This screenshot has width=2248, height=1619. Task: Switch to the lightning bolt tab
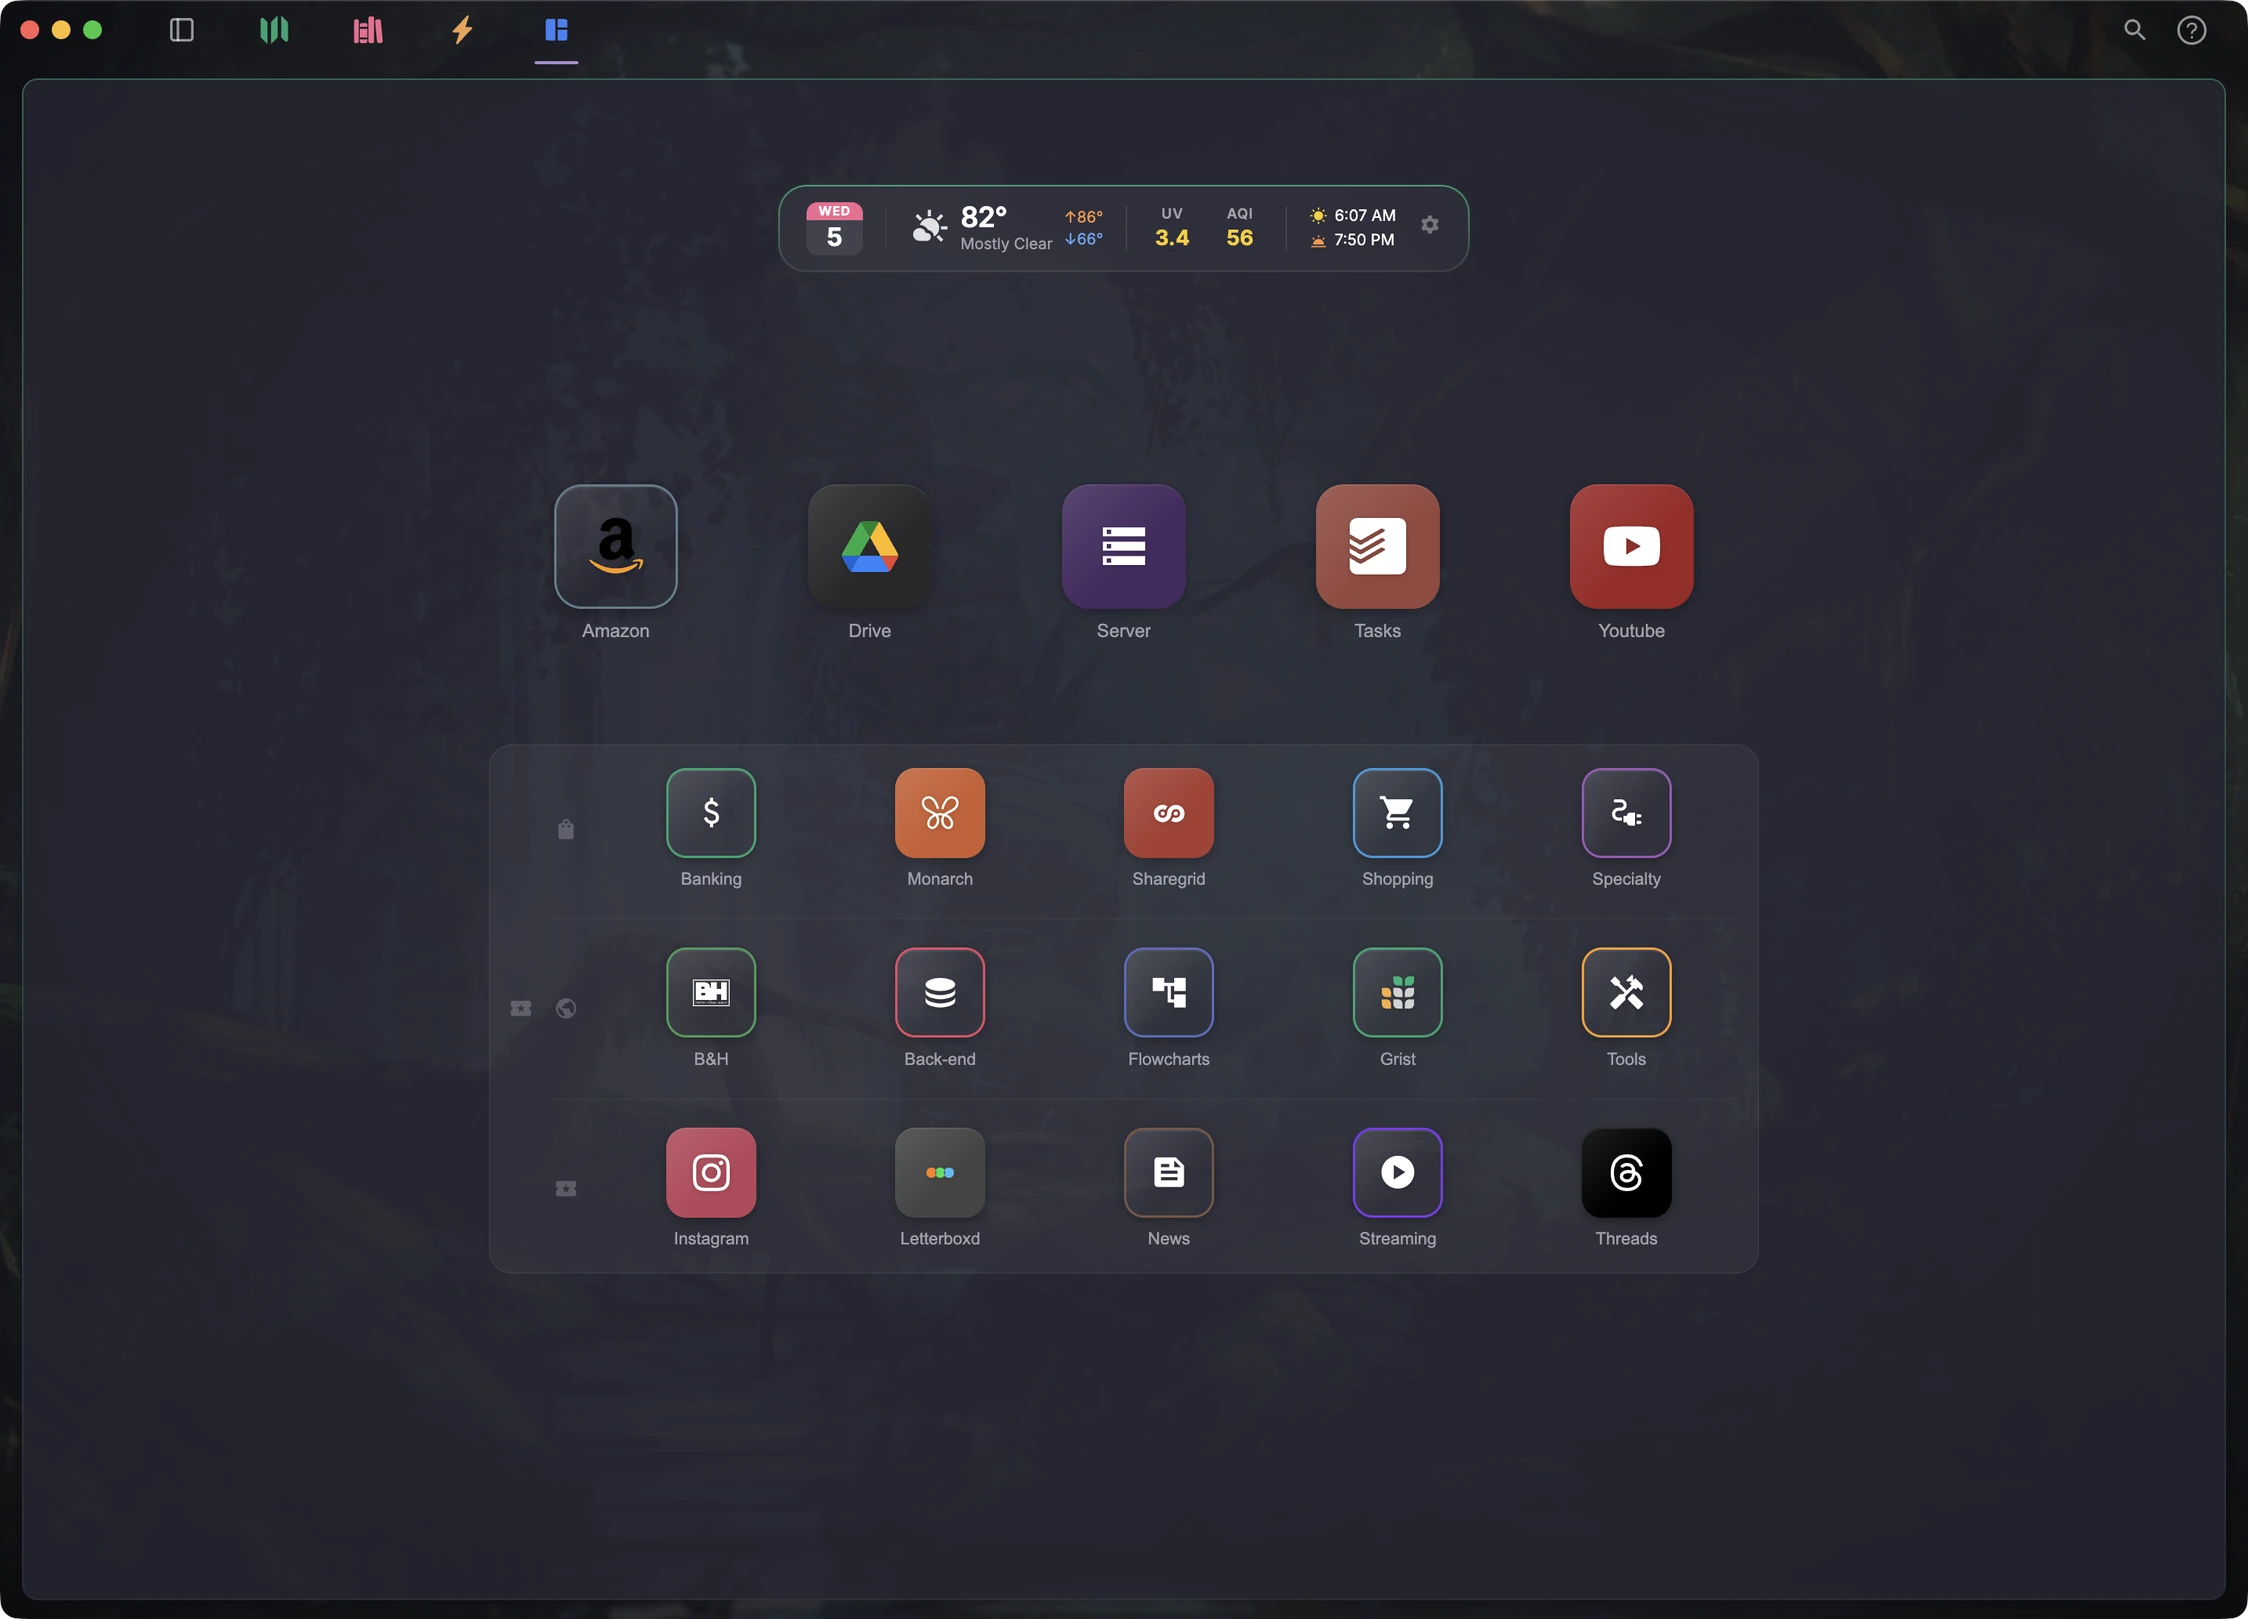click(x=462, y=30)
